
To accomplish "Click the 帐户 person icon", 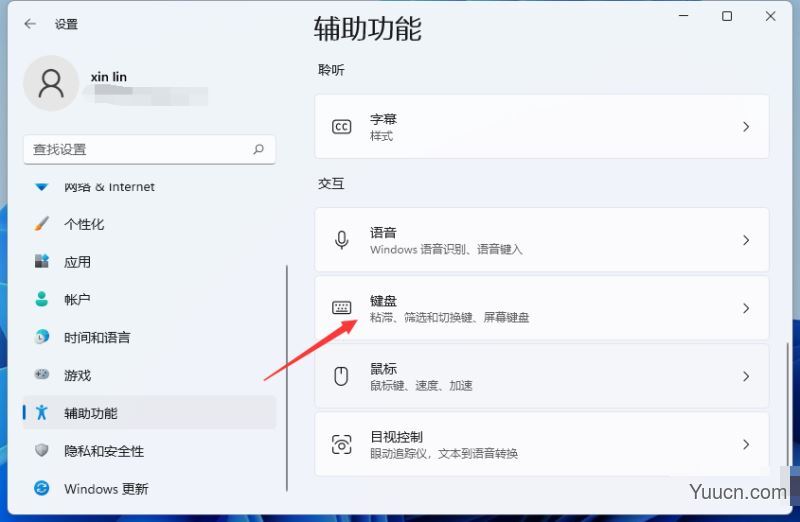I will pyautogui.click(x=41, y=299).
